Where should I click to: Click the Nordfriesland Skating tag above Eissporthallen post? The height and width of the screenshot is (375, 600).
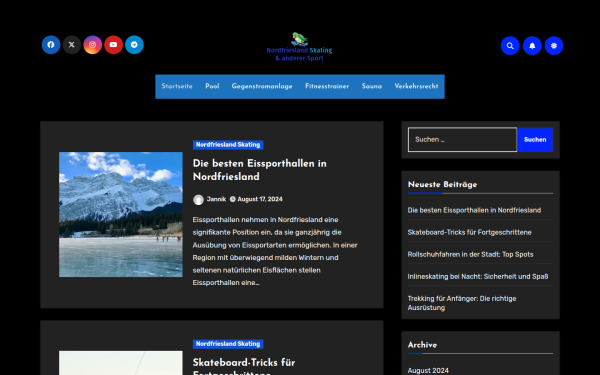(x=228, y=145)
